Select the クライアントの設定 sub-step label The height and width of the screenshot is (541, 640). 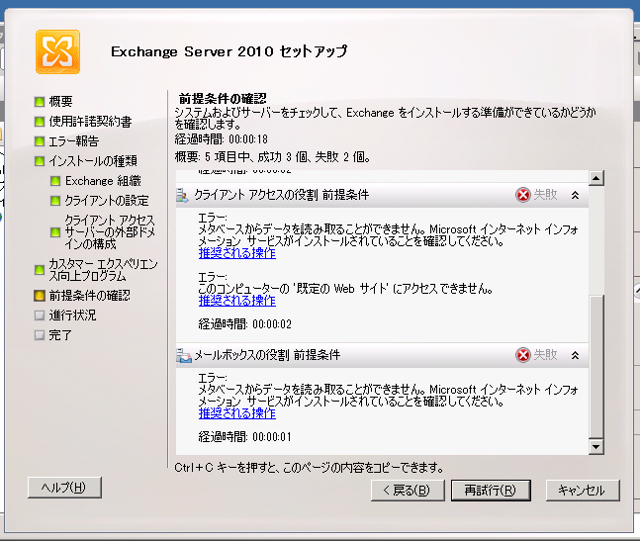[107, 200]
